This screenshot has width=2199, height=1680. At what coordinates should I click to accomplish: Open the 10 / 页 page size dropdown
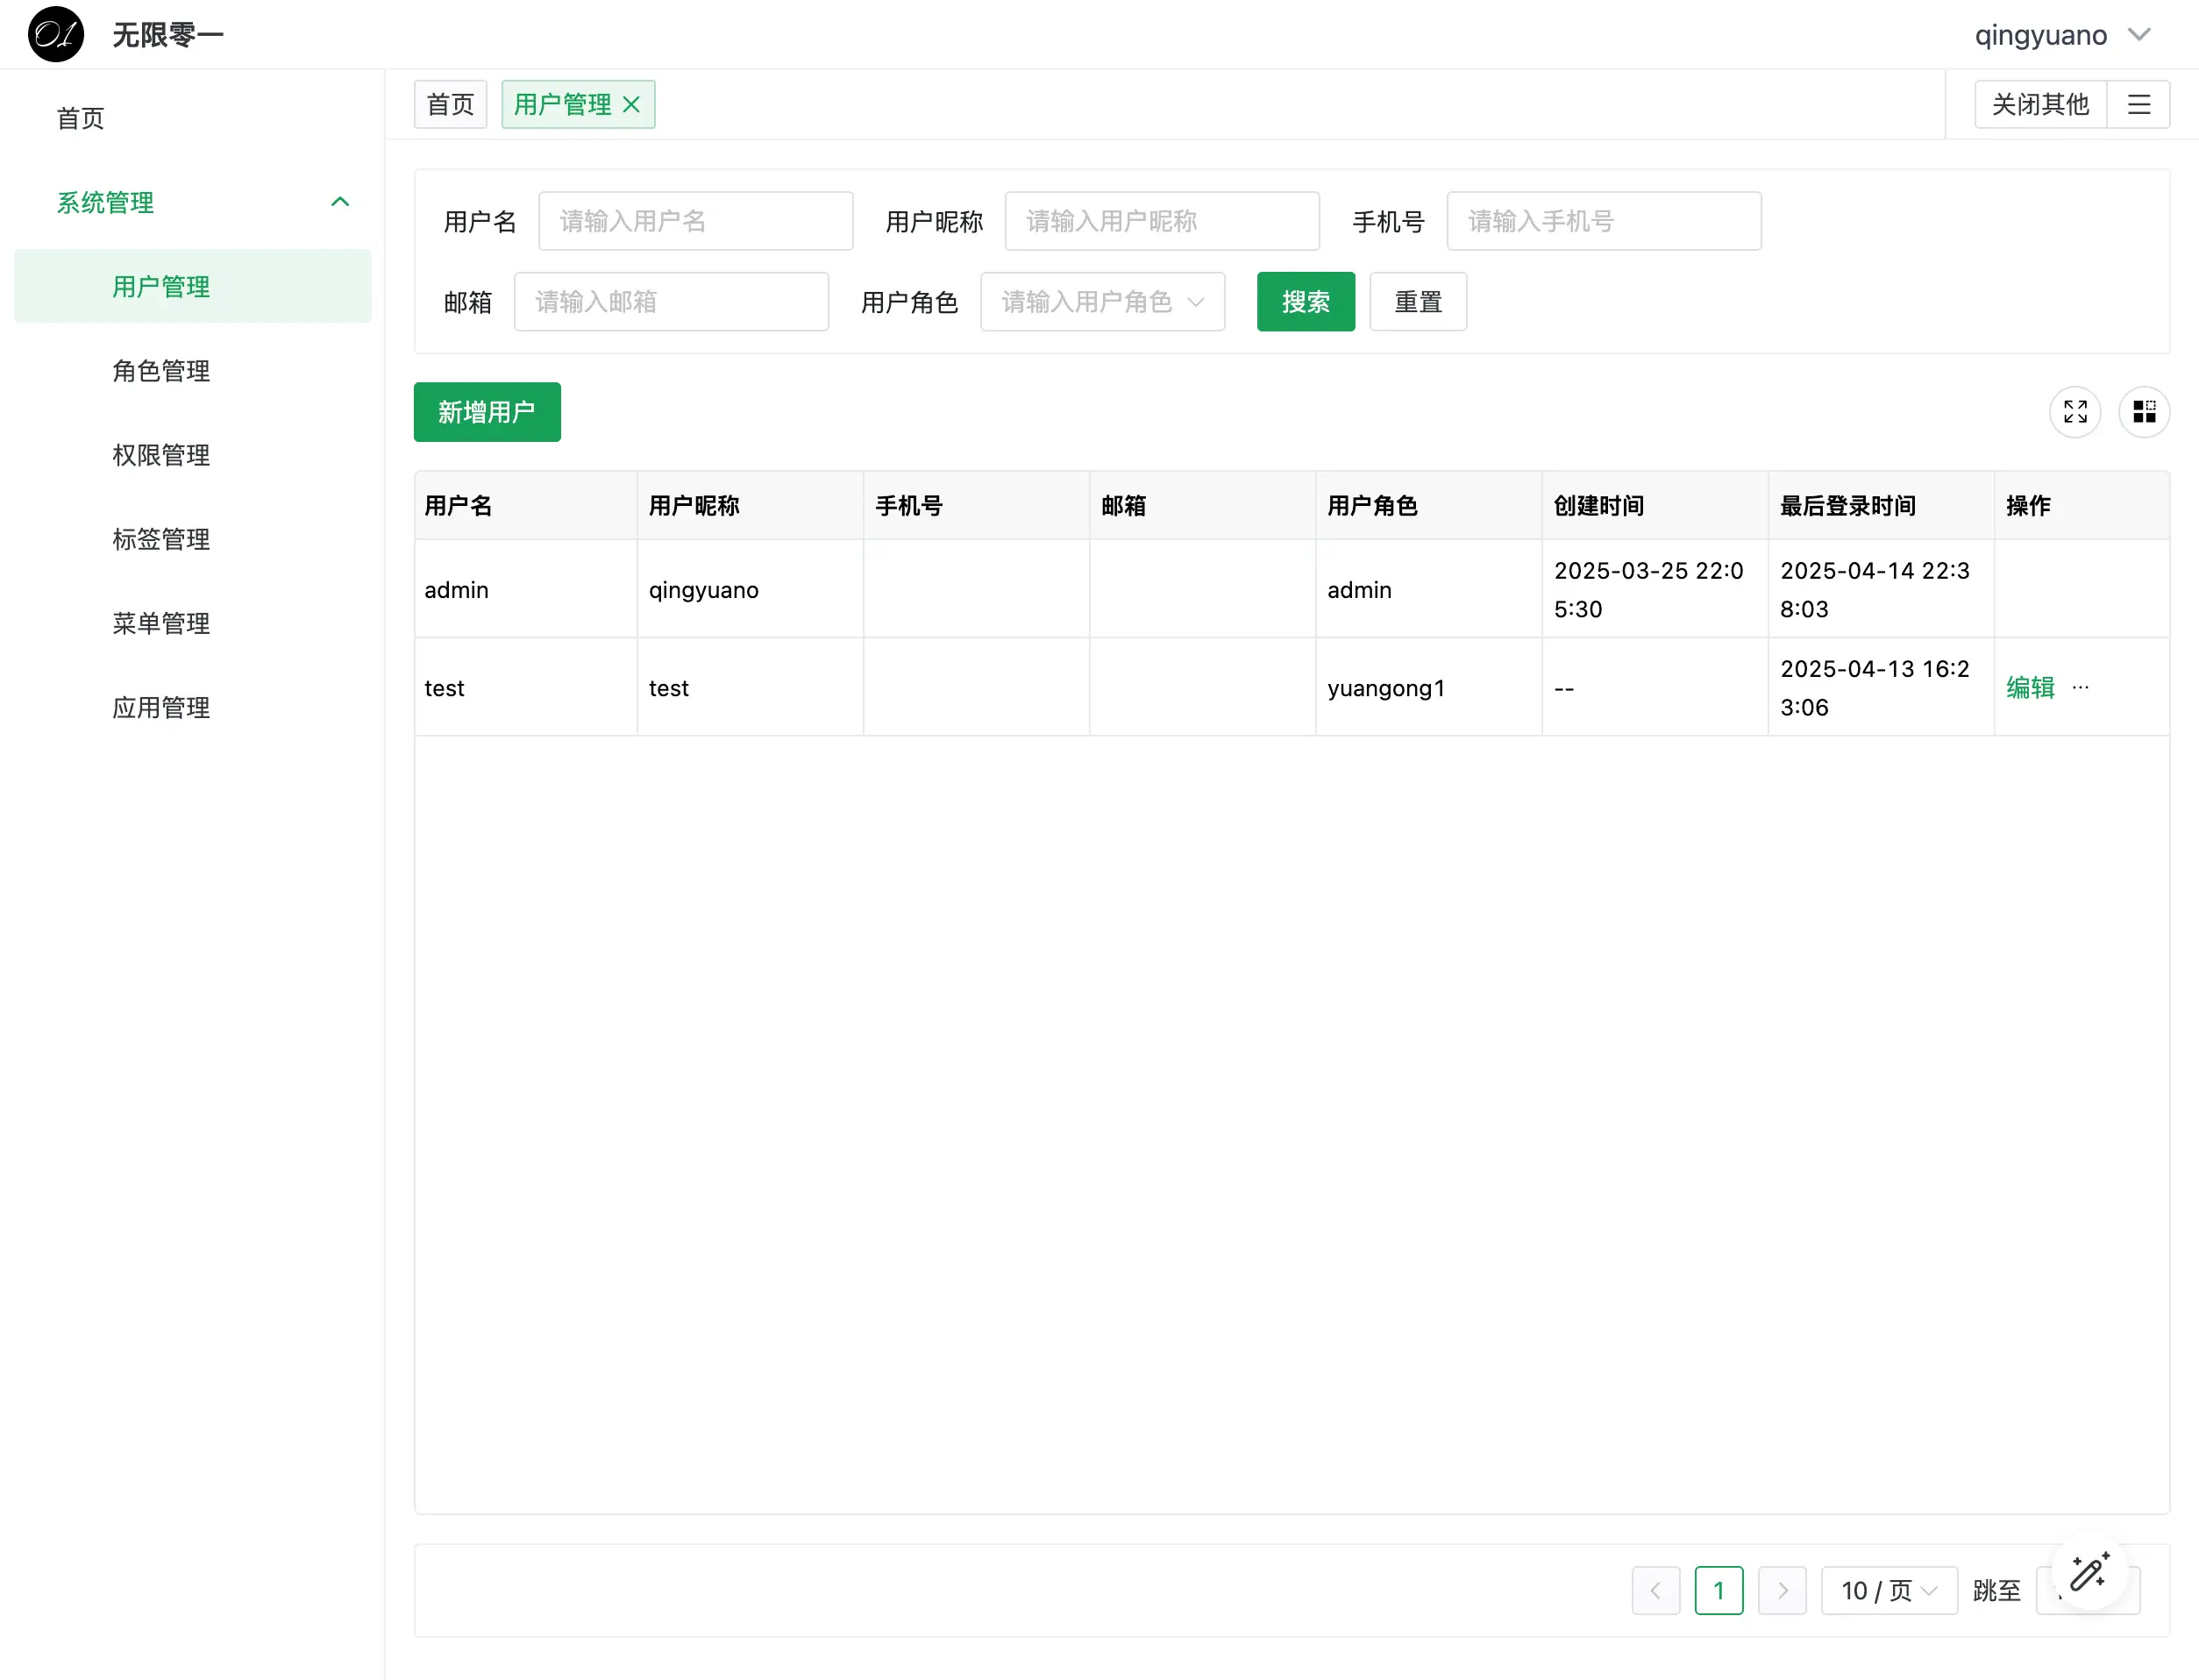(1888, 1590)
